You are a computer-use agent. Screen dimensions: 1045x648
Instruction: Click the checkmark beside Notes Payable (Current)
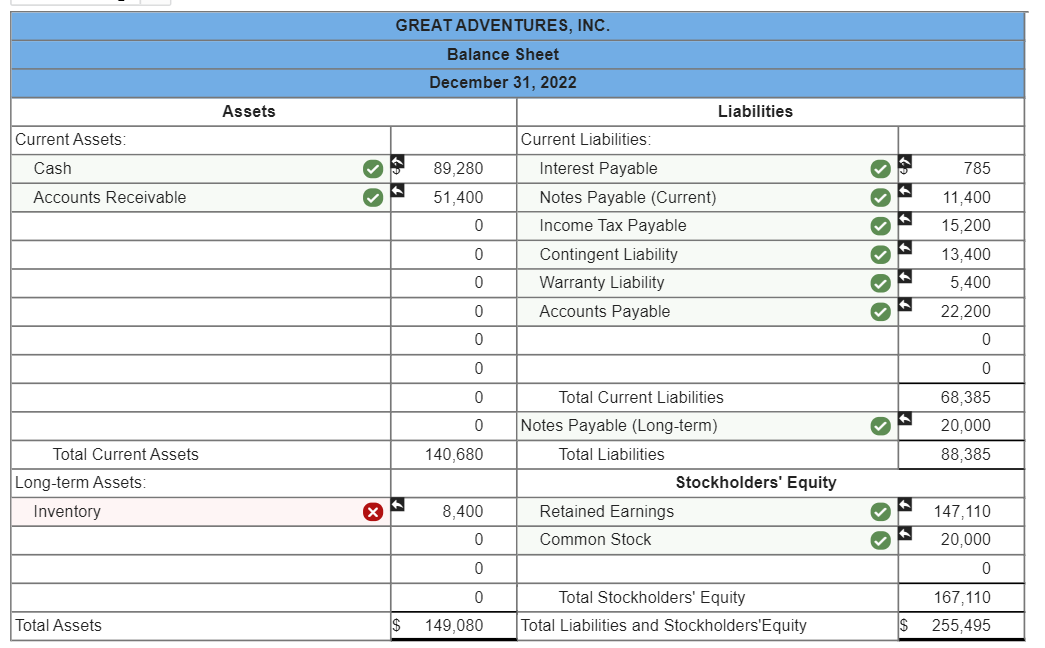880,197
